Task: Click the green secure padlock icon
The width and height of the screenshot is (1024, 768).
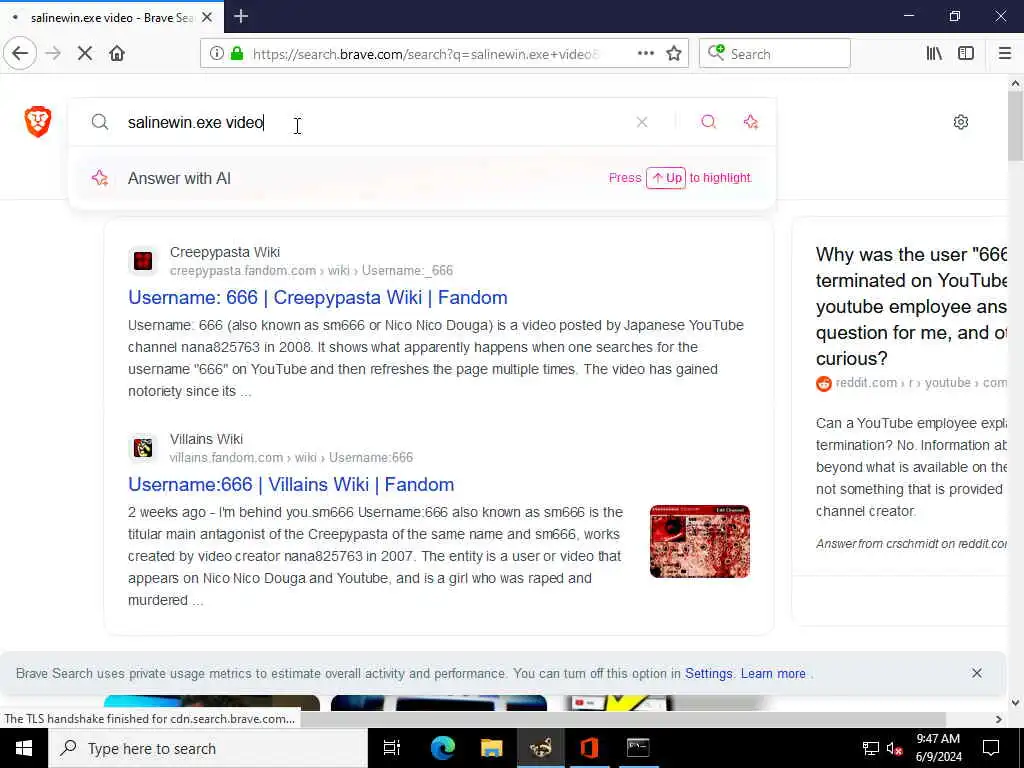Action: pyautogui.click(x=238, y=54)
